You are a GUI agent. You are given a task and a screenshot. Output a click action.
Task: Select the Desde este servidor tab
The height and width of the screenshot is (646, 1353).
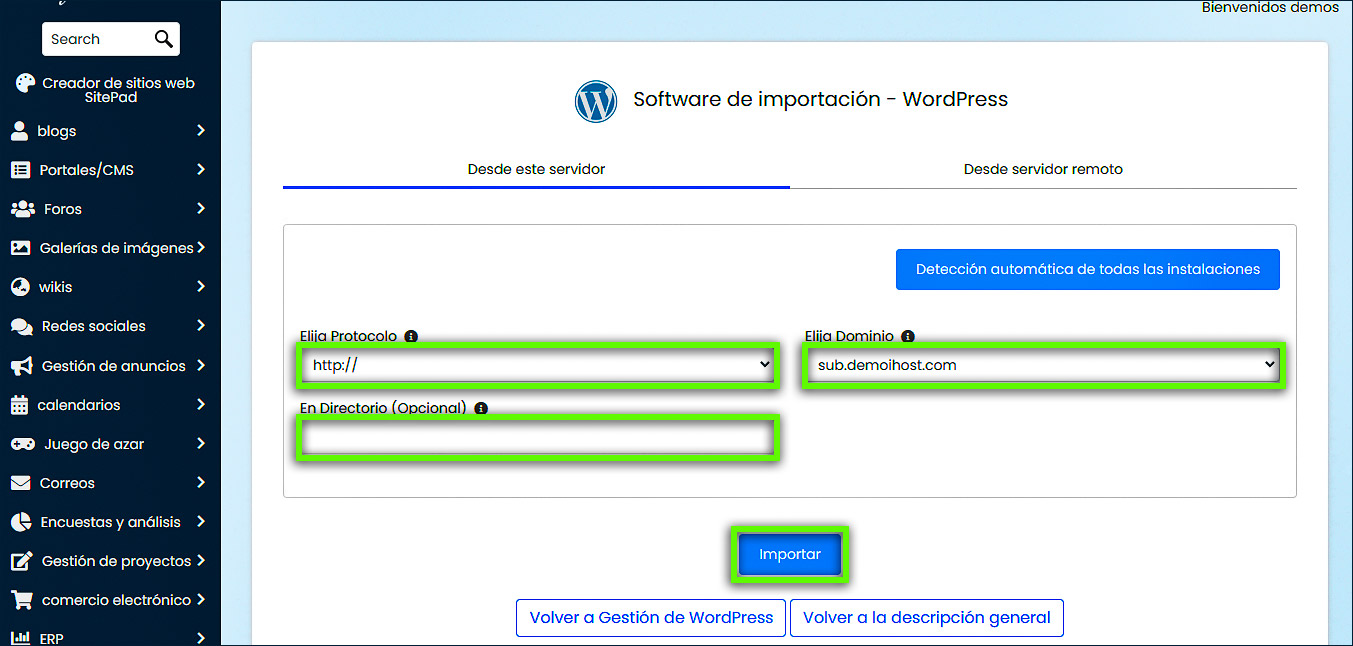536,170
